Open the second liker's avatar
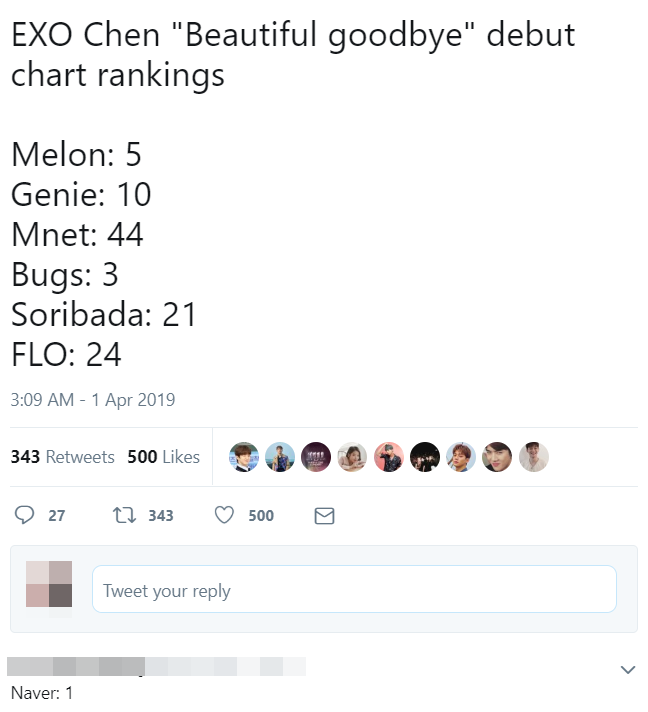The width and height of the screenshot is (648, 712). coord(280,457)
